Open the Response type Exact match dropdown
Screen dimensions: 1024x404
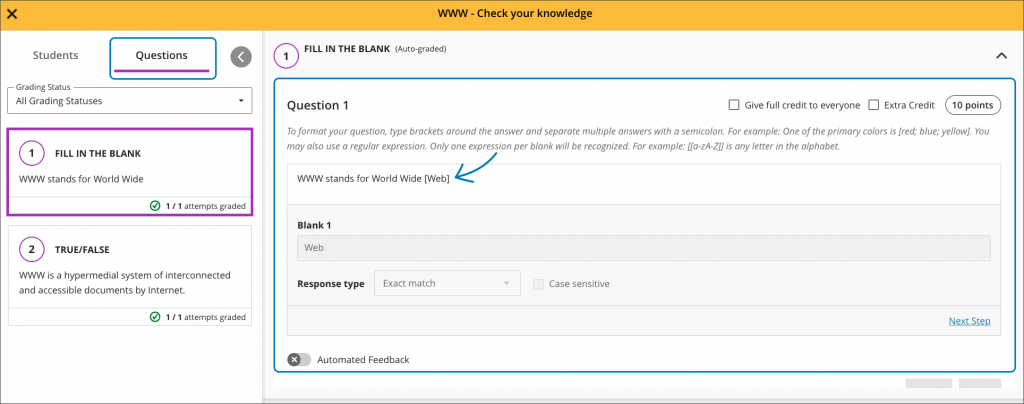pos(447,283)
